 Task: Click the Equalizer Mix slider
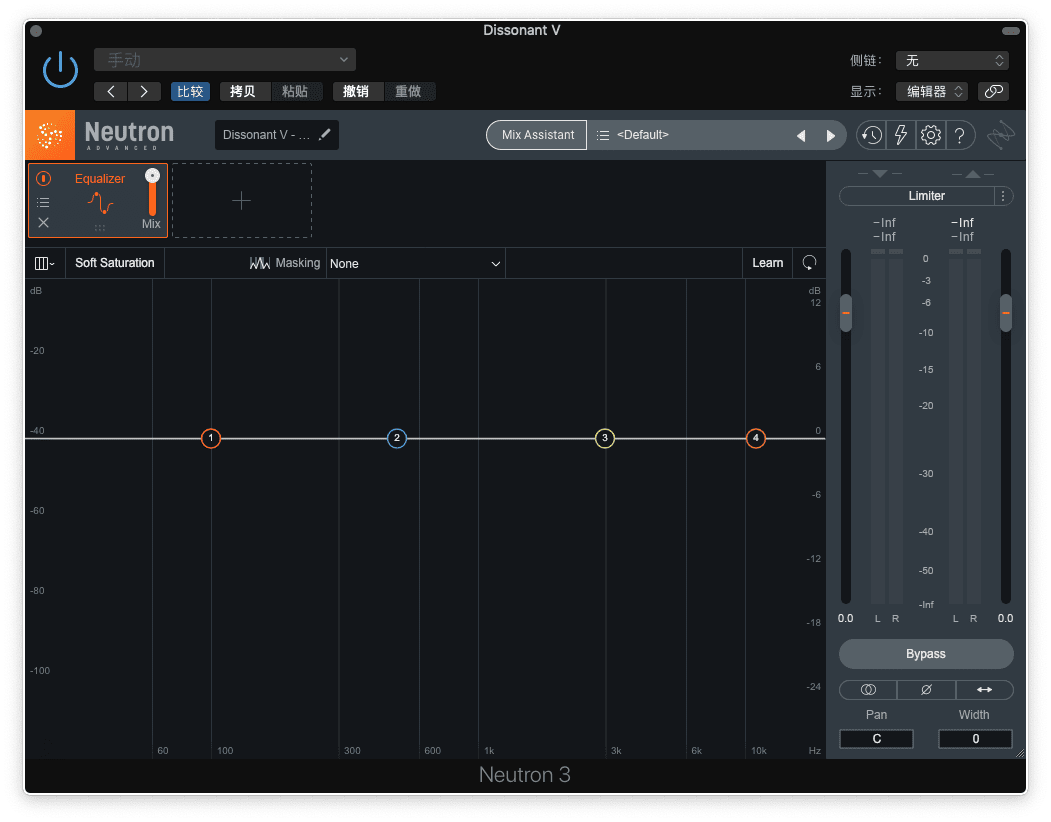point(152,192)
